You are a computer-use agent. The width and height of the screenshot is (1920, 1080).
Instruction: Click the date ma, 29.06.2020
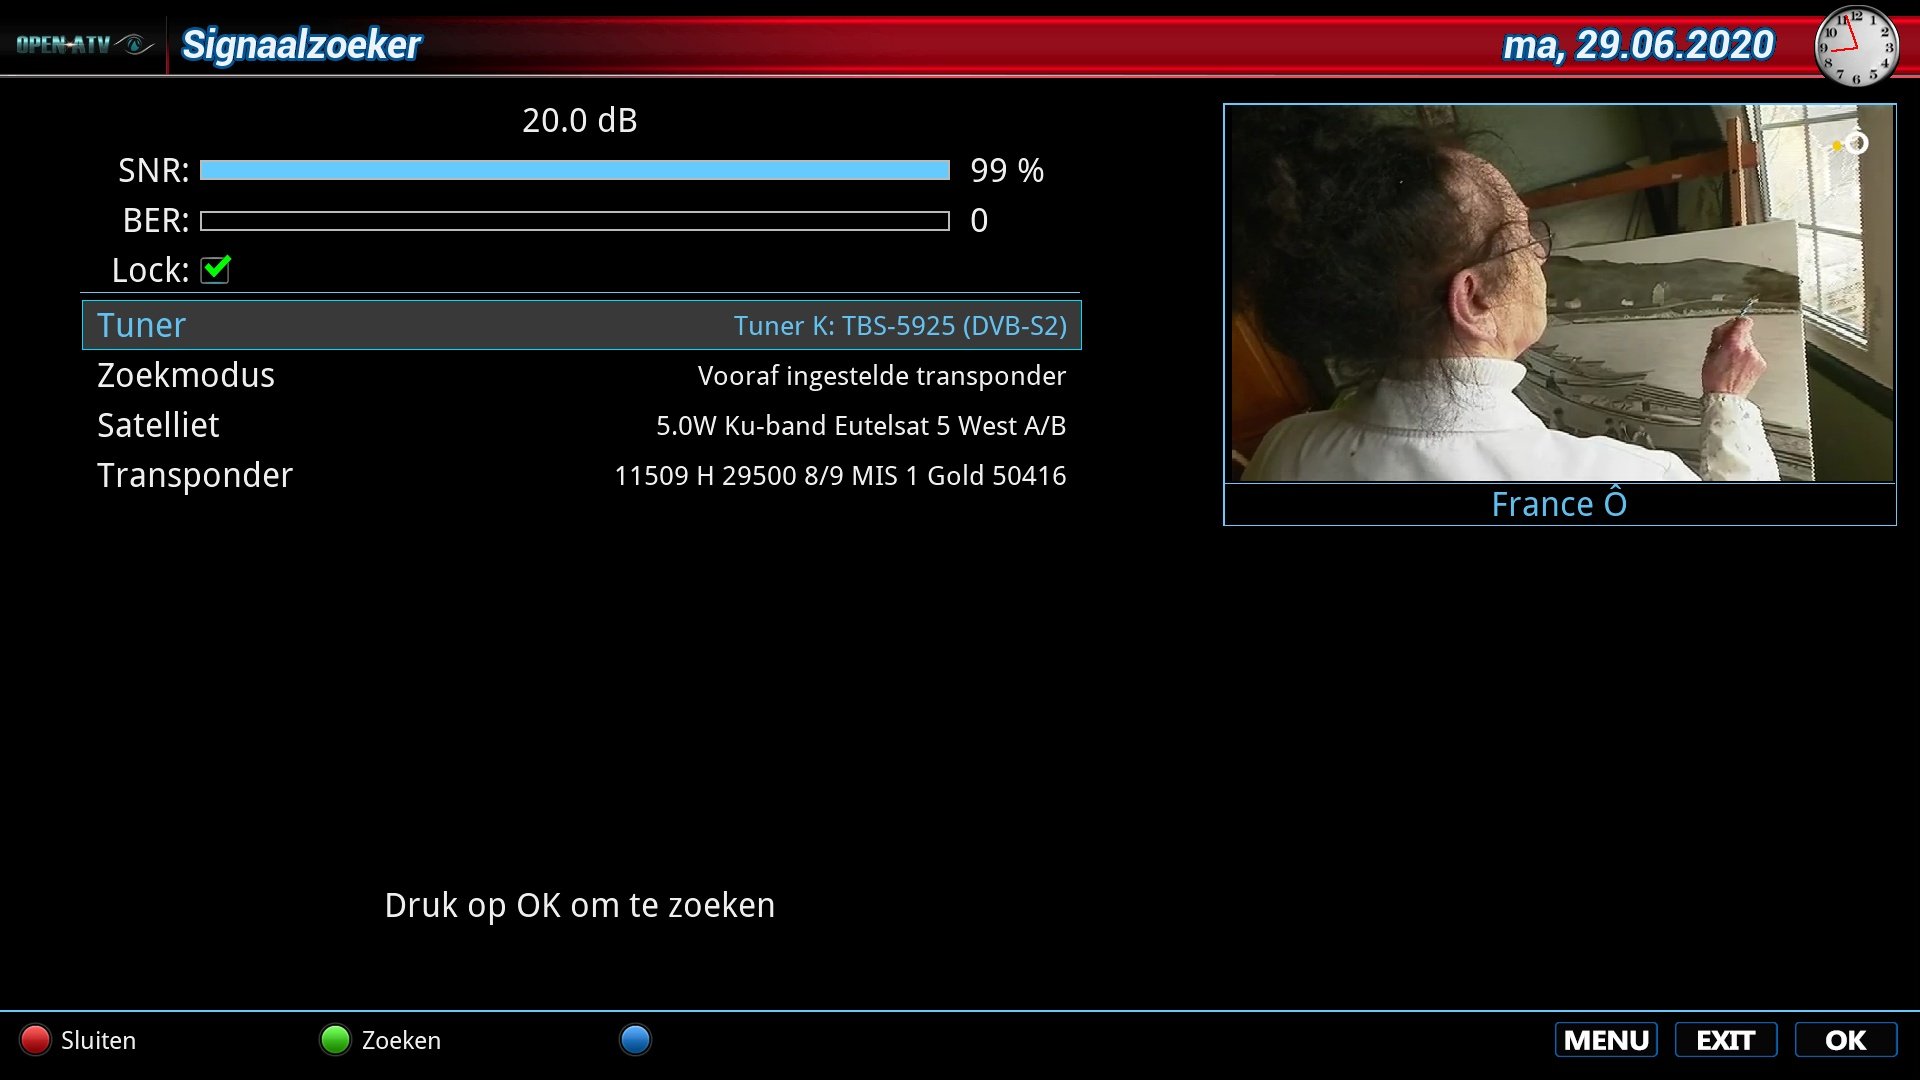[x=1638, y=45]
